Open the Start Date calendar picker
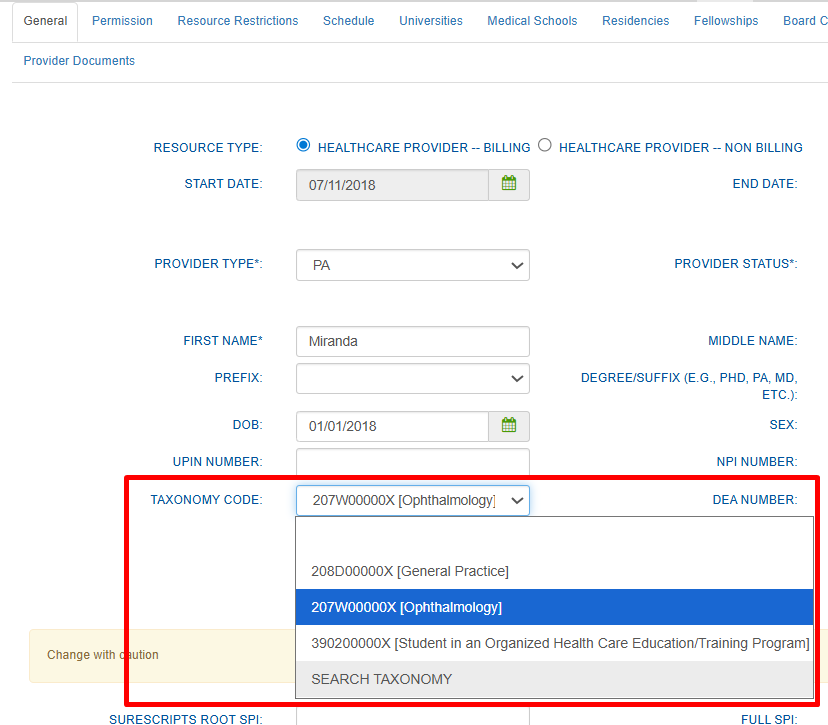Image resolution: width=828 pixels, height=725 pixels. (509, 185)
